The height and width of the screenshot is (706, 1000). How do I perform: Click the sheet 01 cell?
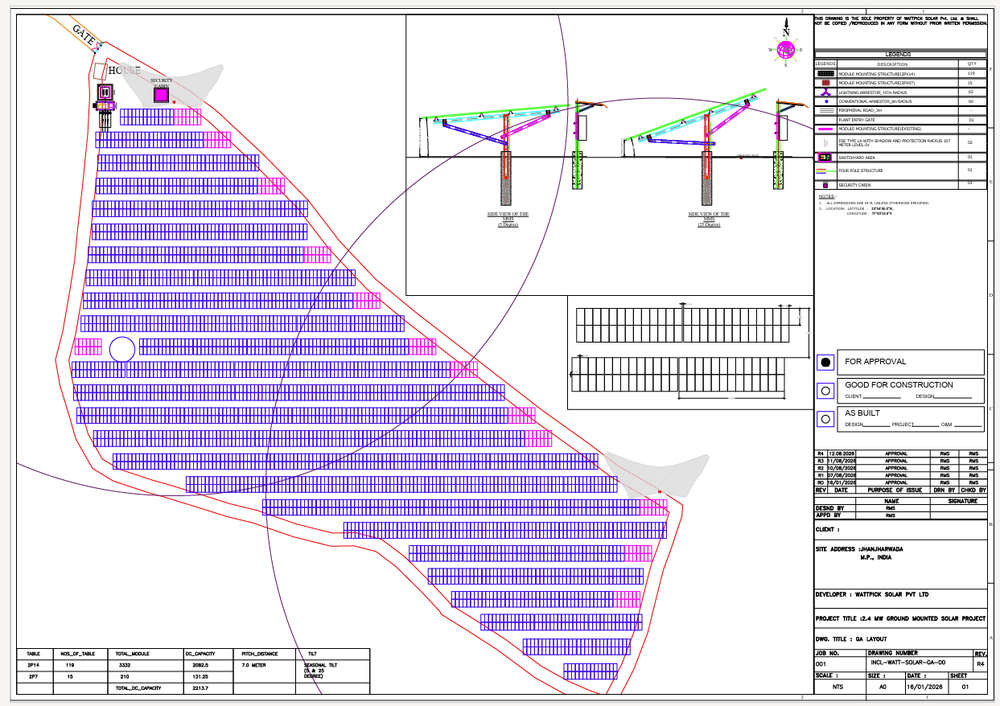click(965, 687)
